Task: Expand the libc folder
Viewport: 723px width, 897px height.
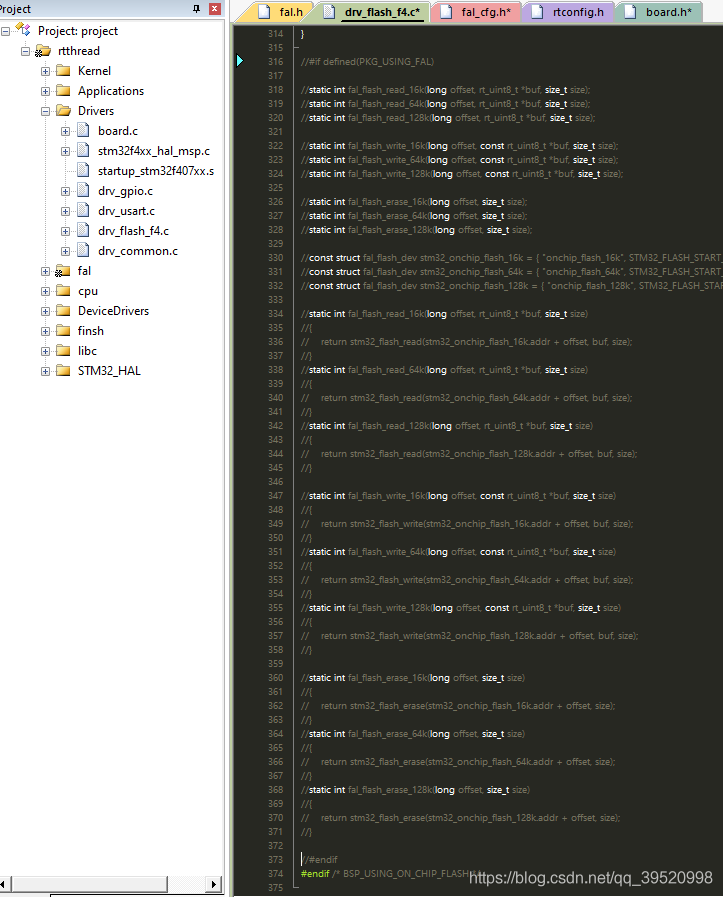Action: [x=45, y=352]
